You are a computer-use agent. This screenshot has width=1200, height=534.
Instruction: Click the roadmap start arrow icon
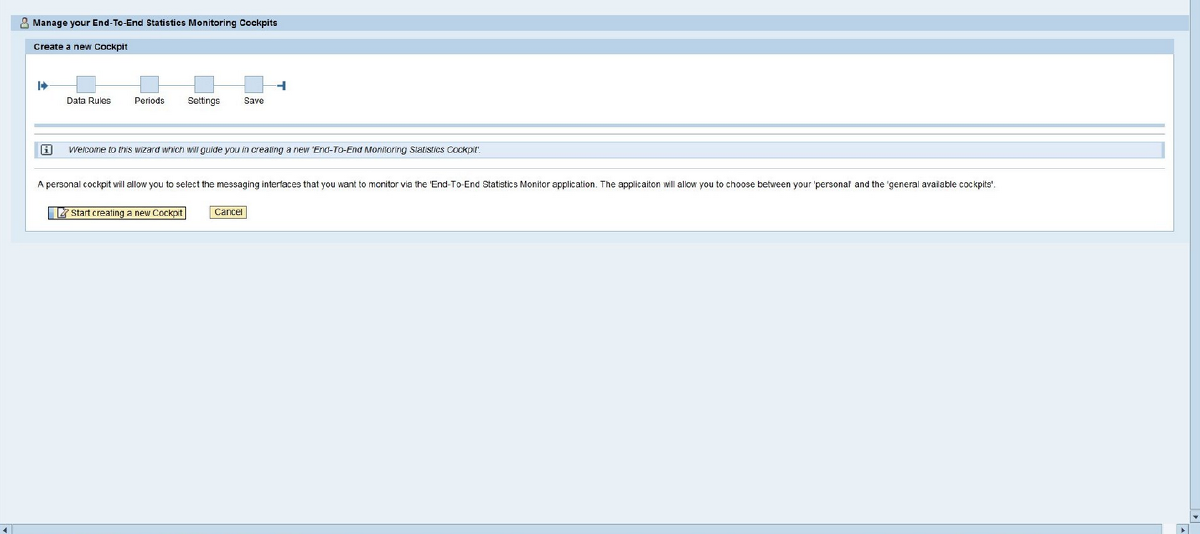pyautogui.click(x=42, y=85)
